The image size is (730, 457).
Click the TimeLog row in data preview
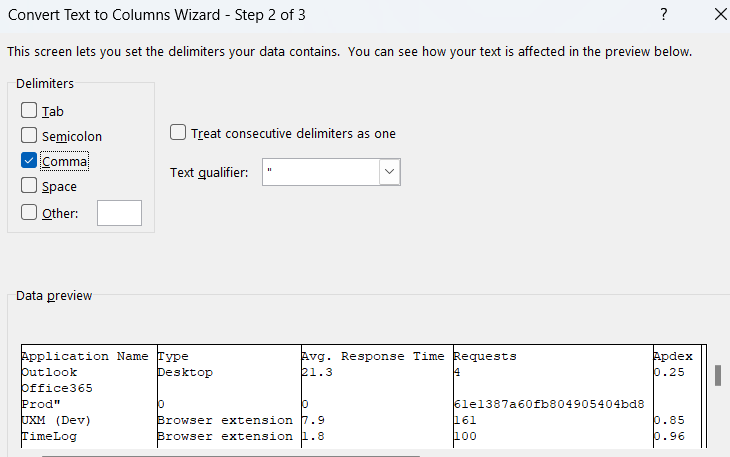[49, 436]
